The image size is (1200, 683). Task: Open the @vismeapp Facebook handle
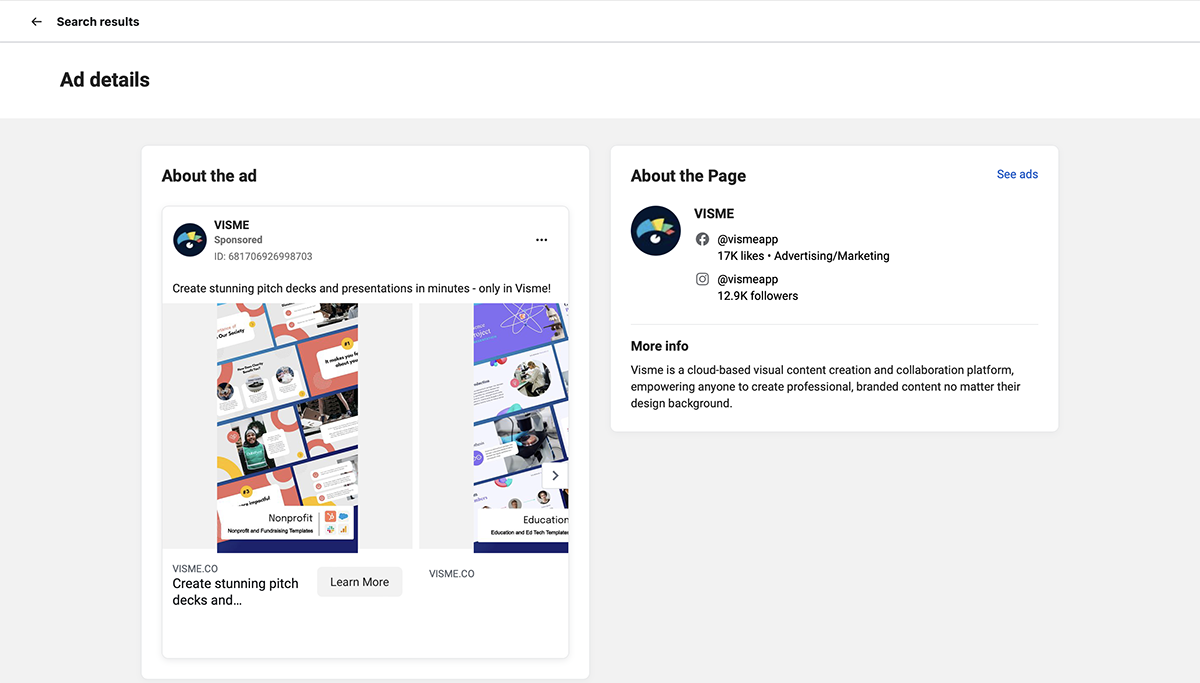coord(748,240)
